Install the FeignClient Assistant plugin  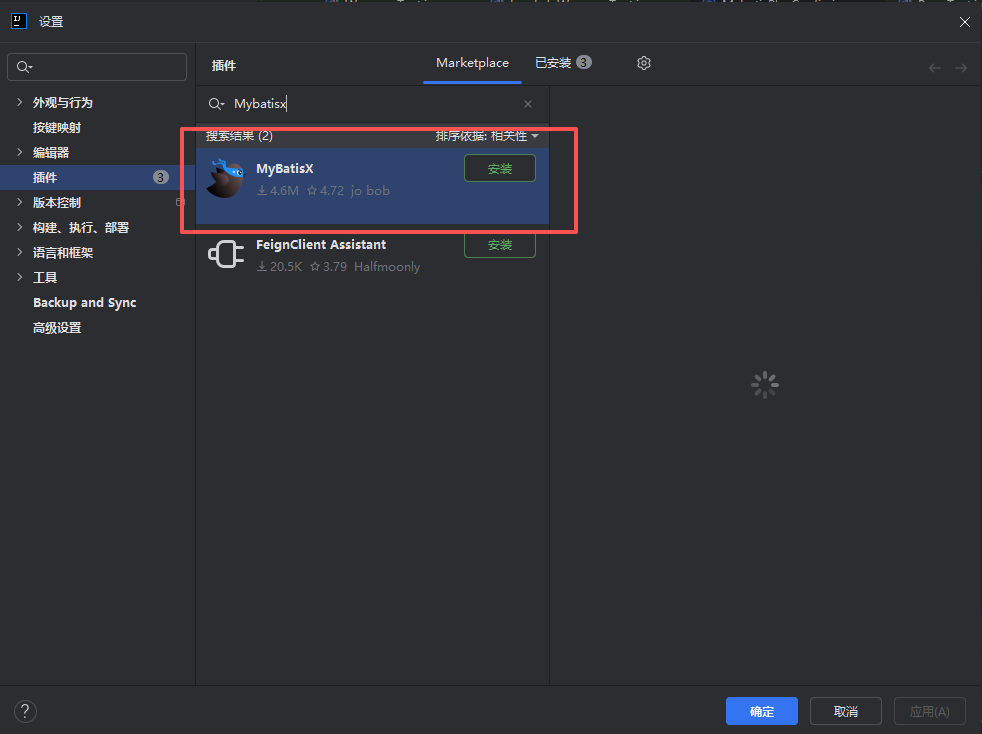pos(500,245)
